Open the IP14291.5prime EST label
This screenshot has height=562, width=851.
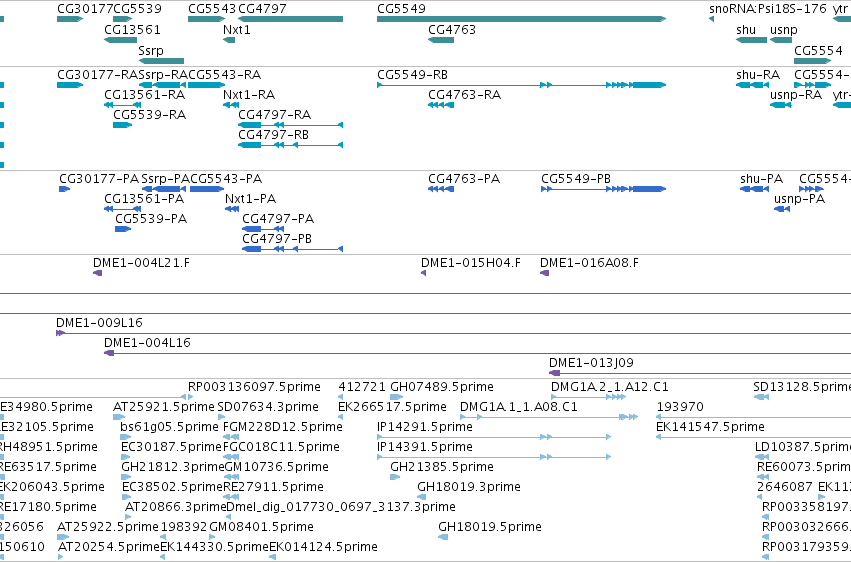pyautogui.click(x=425, y=427)
